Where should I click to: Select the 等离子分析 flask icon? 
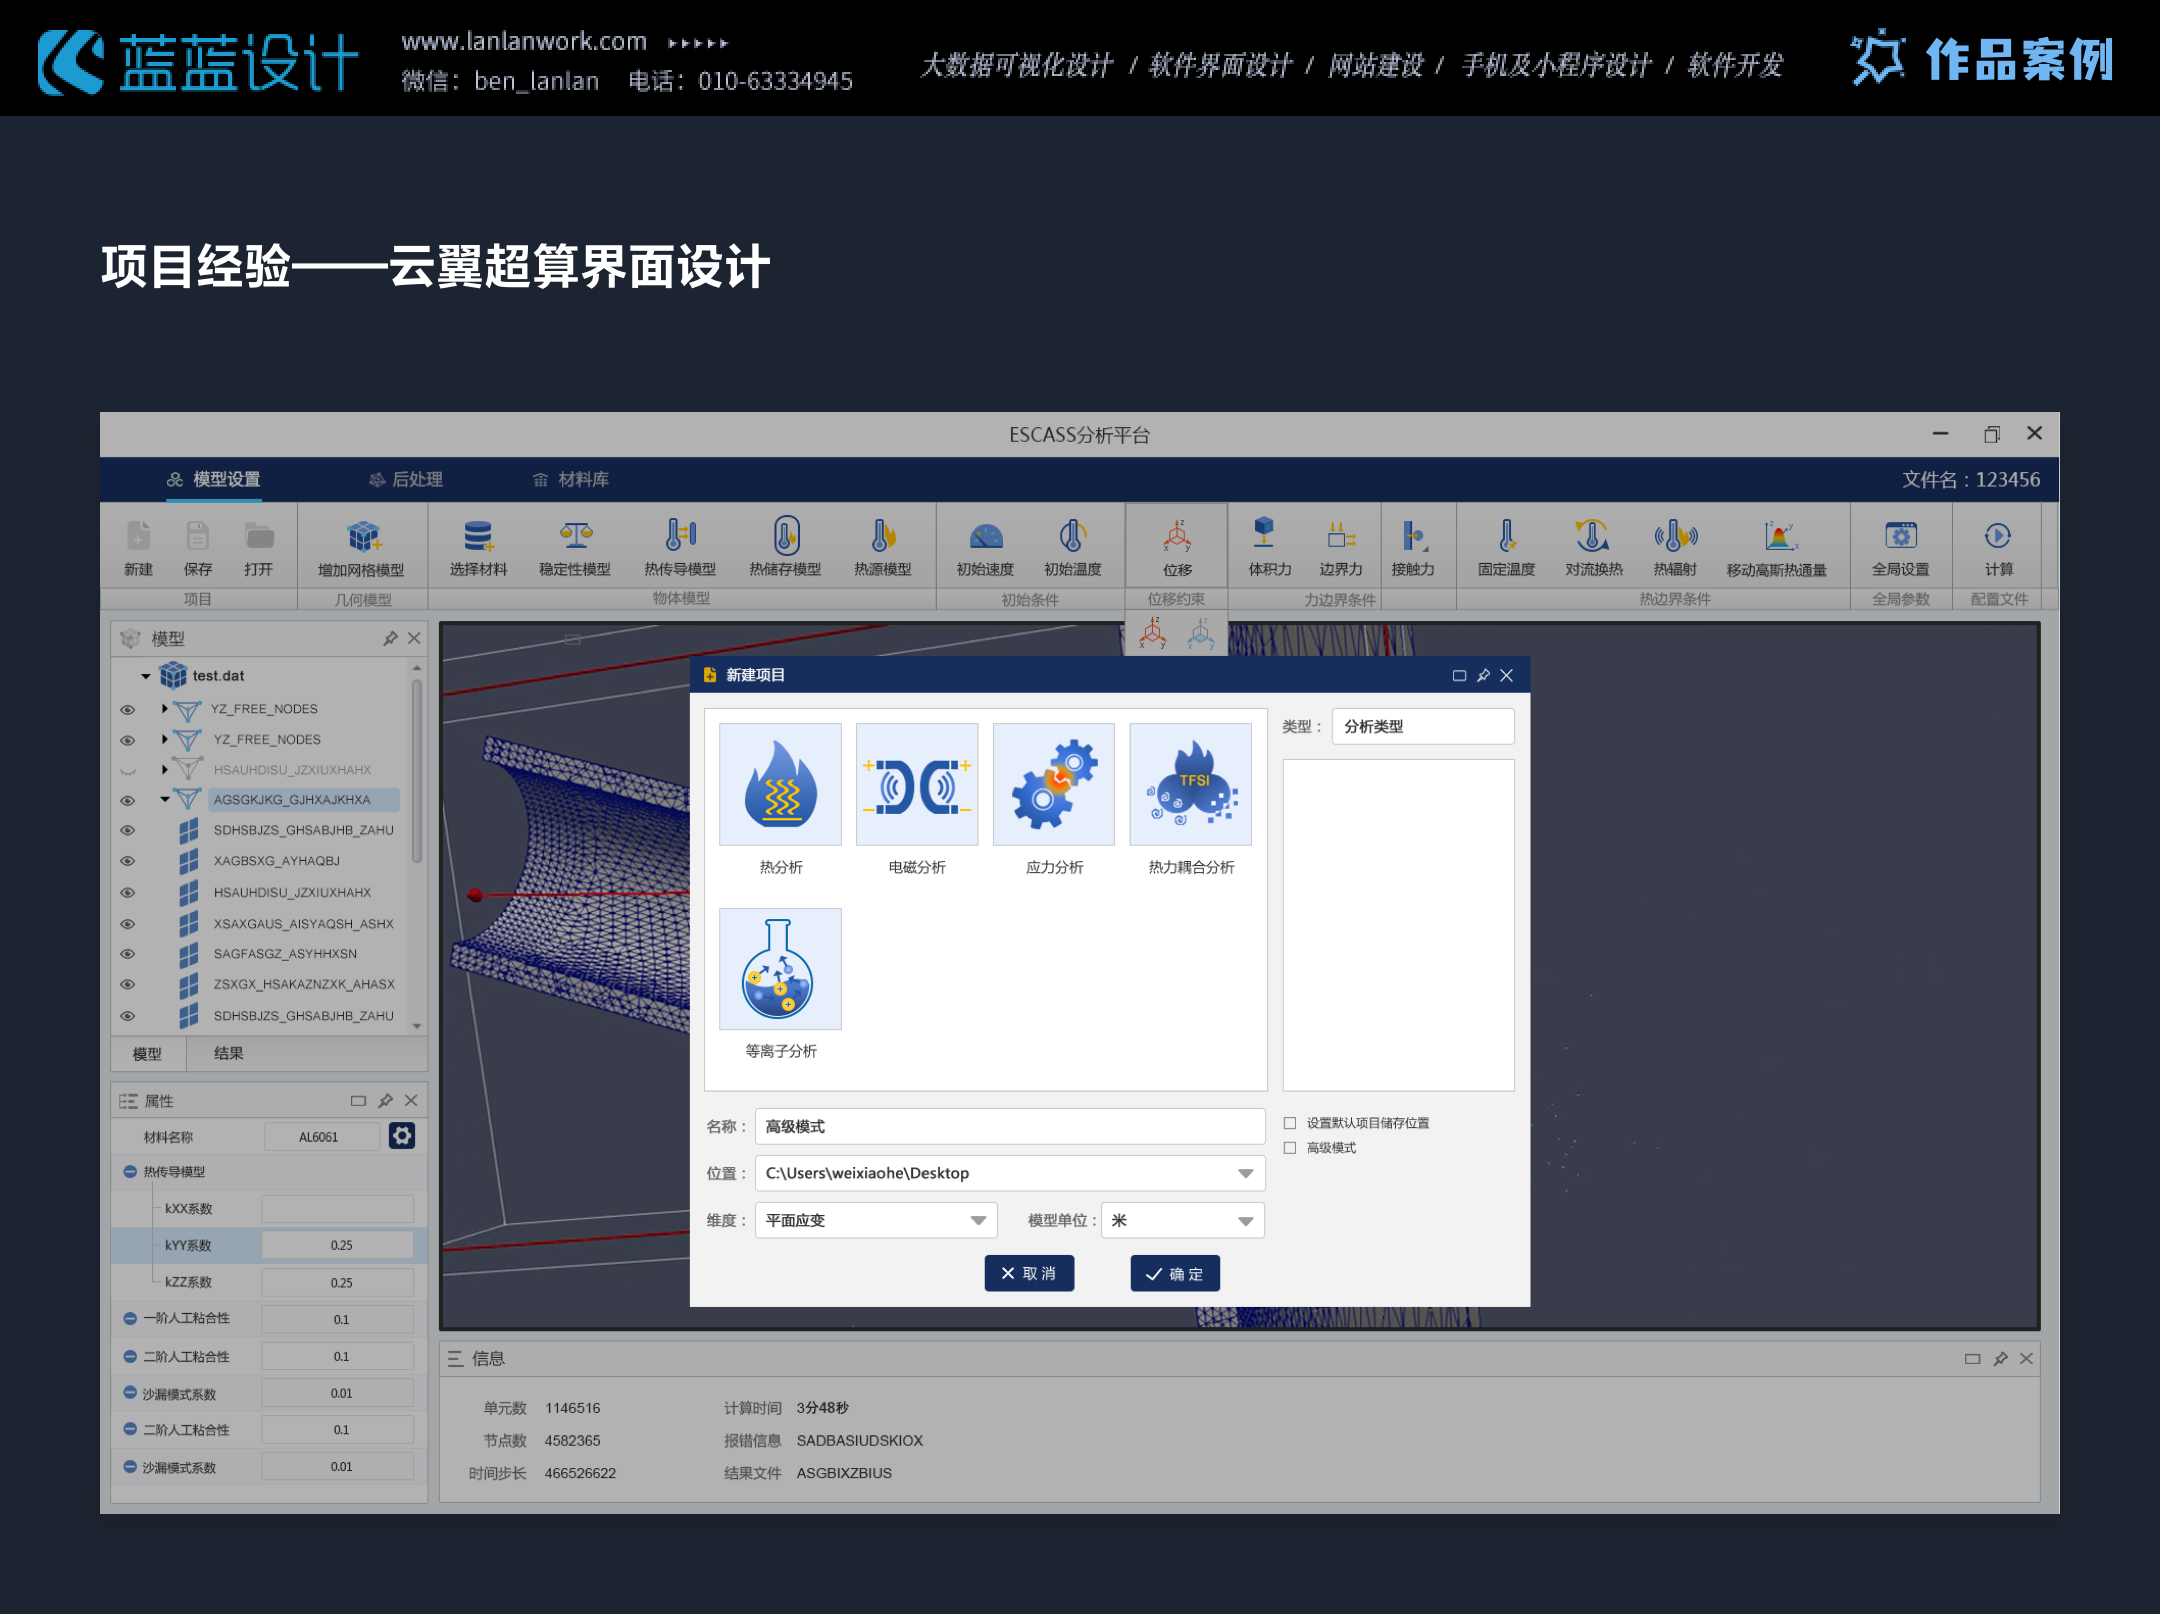780,969
